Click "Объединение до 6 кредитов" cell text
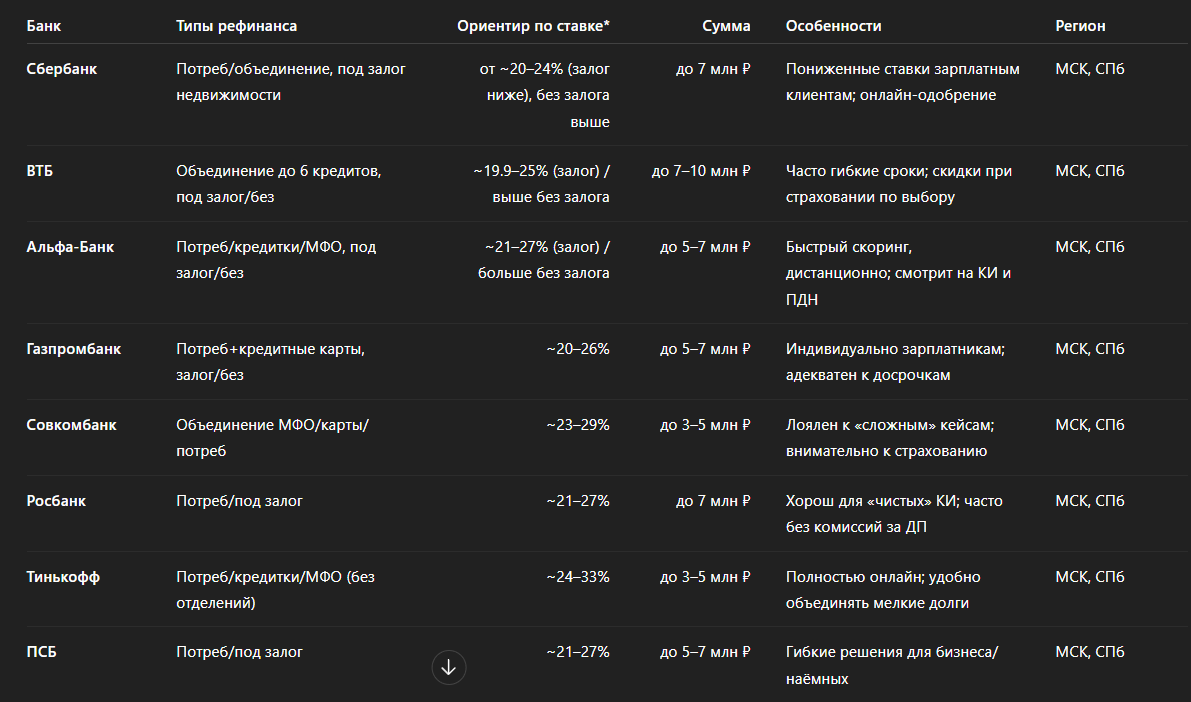This screenshot has width=1191, height=702. pos(278,171)
